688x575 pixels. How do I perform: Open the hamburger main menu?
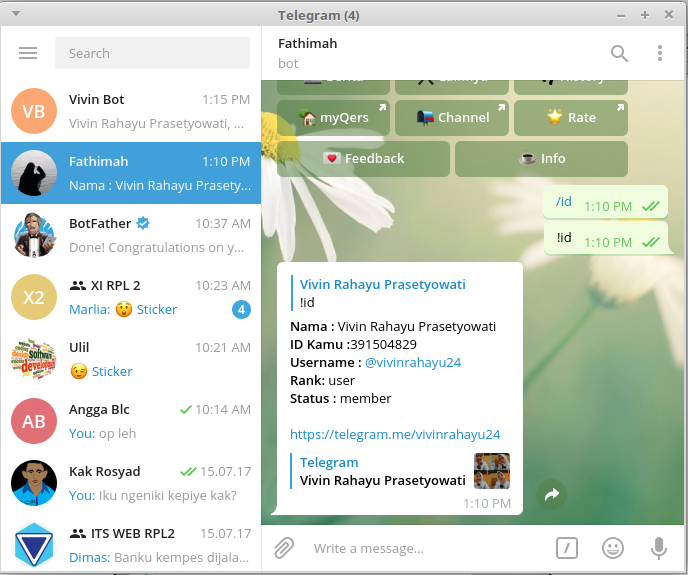[28, 53]
